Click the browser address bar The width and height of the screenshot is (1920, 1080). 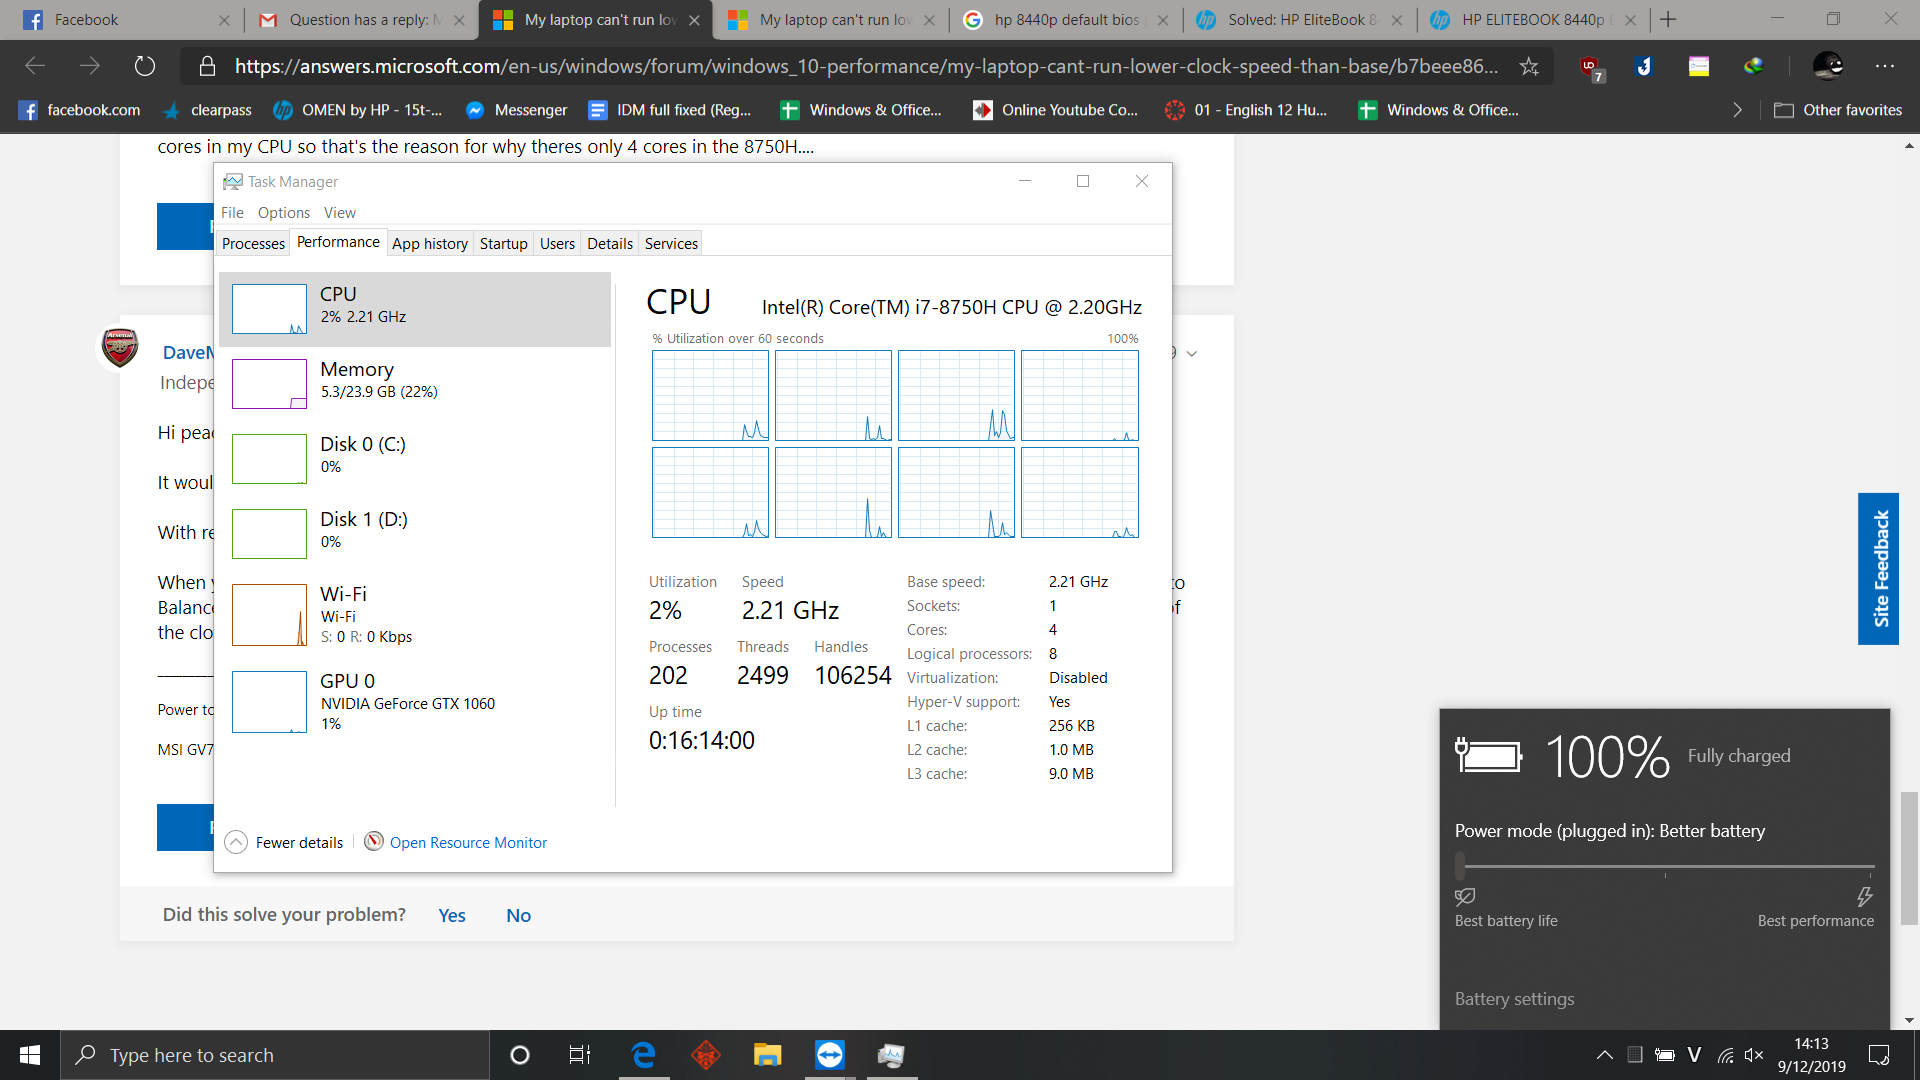click(x=865, y=66)
